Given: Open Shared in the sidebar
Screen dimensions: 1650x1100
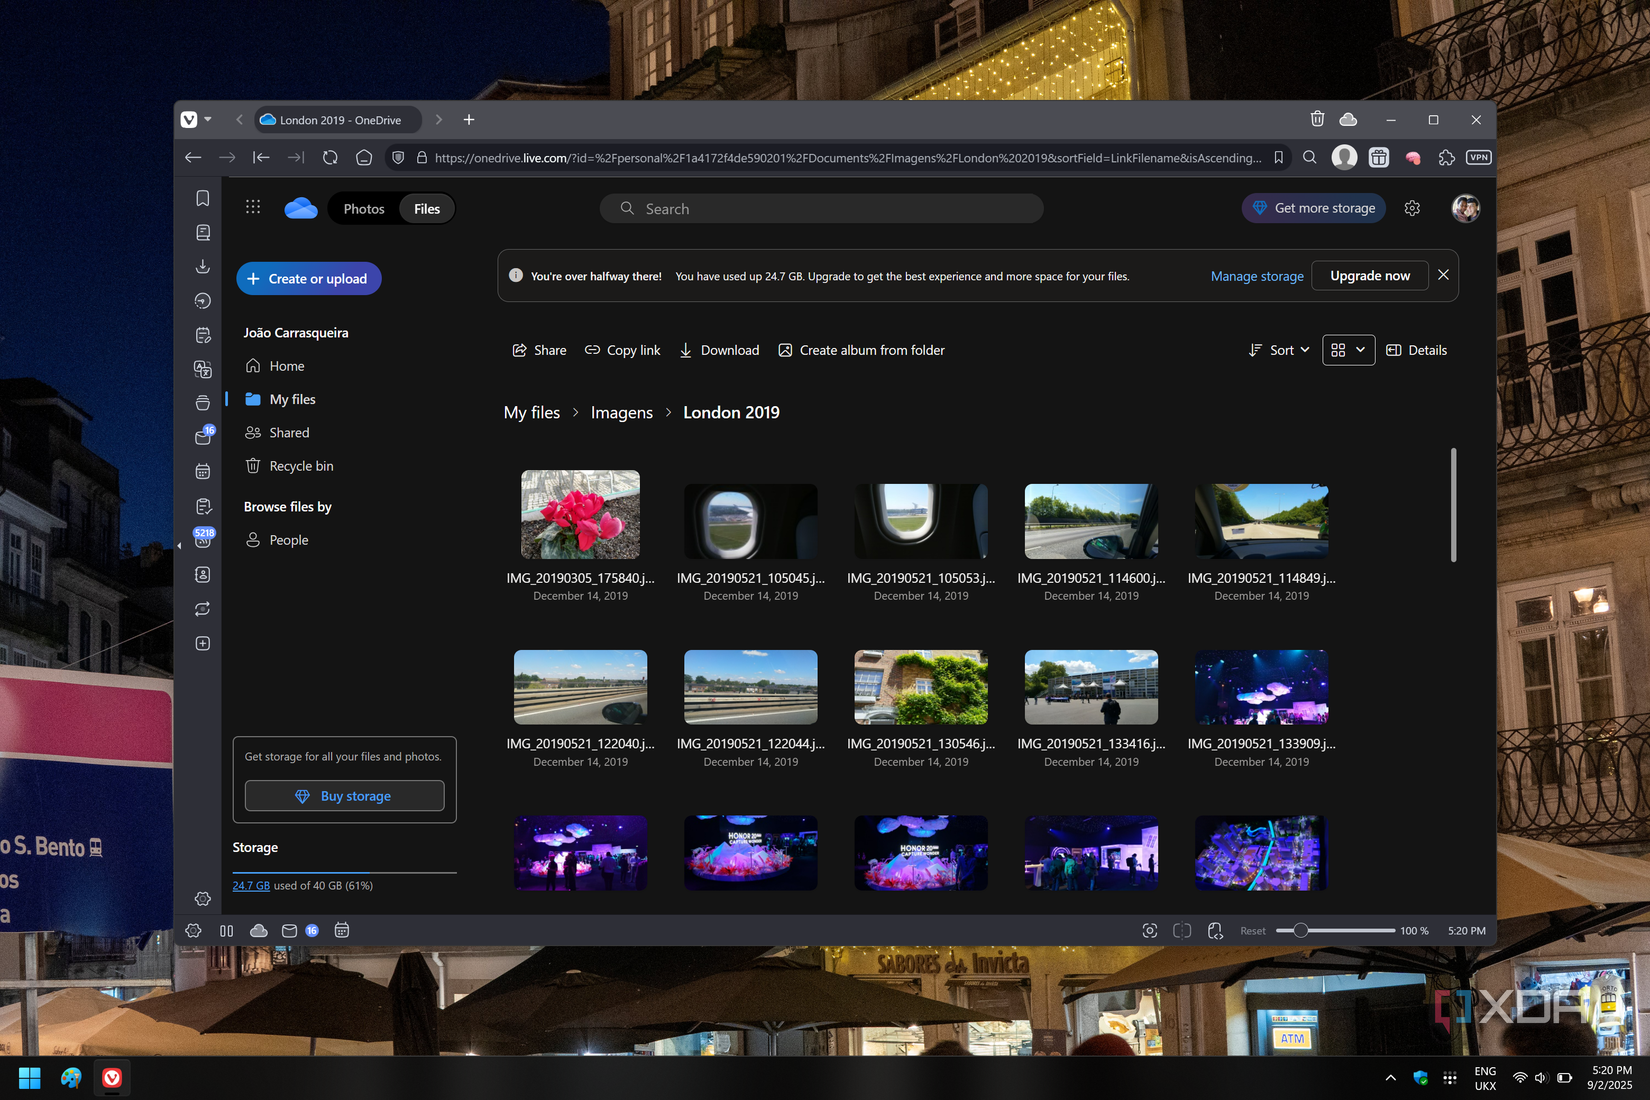Looking at the screenshot, I should pos(289,433).
